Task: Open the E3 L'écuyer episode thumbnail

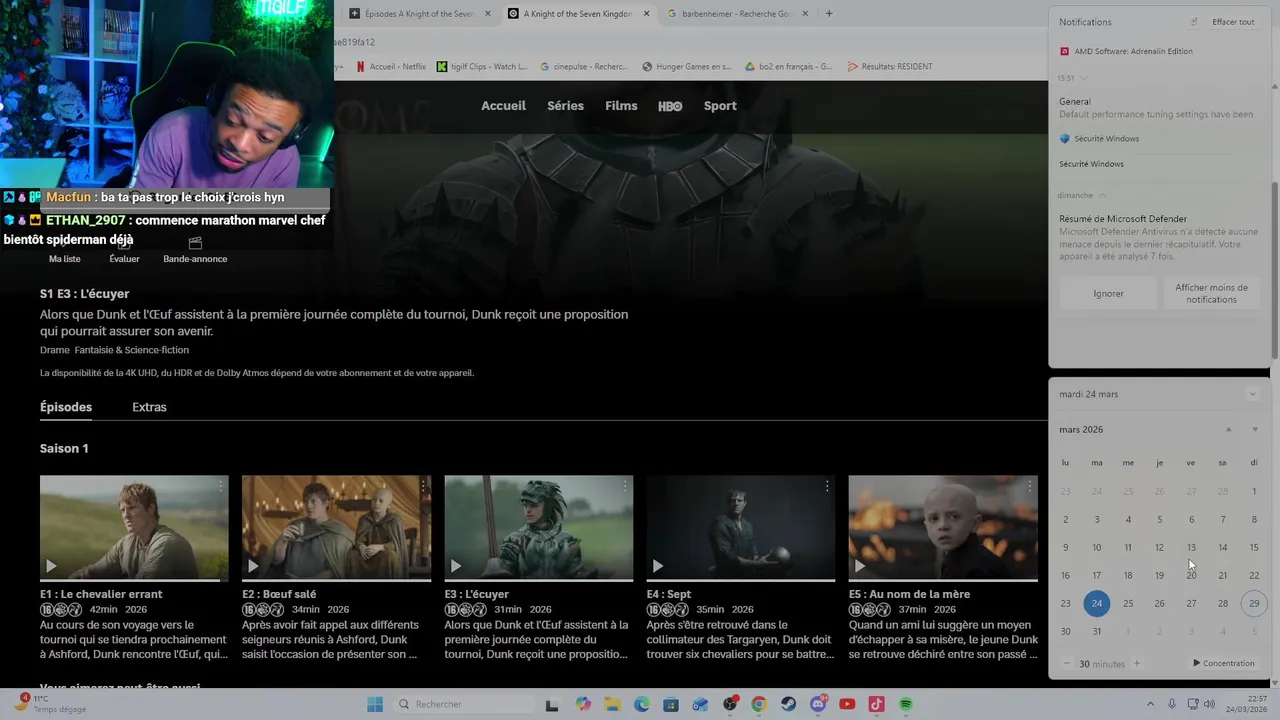Action: pos(539,528)
